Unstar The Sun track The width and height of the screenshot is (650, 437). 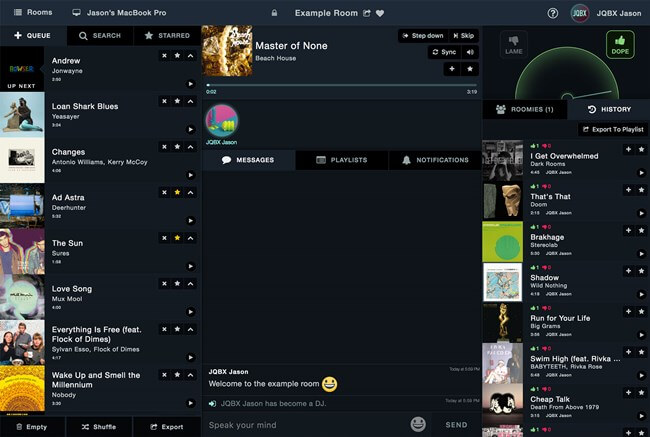[x=177, y=238]
